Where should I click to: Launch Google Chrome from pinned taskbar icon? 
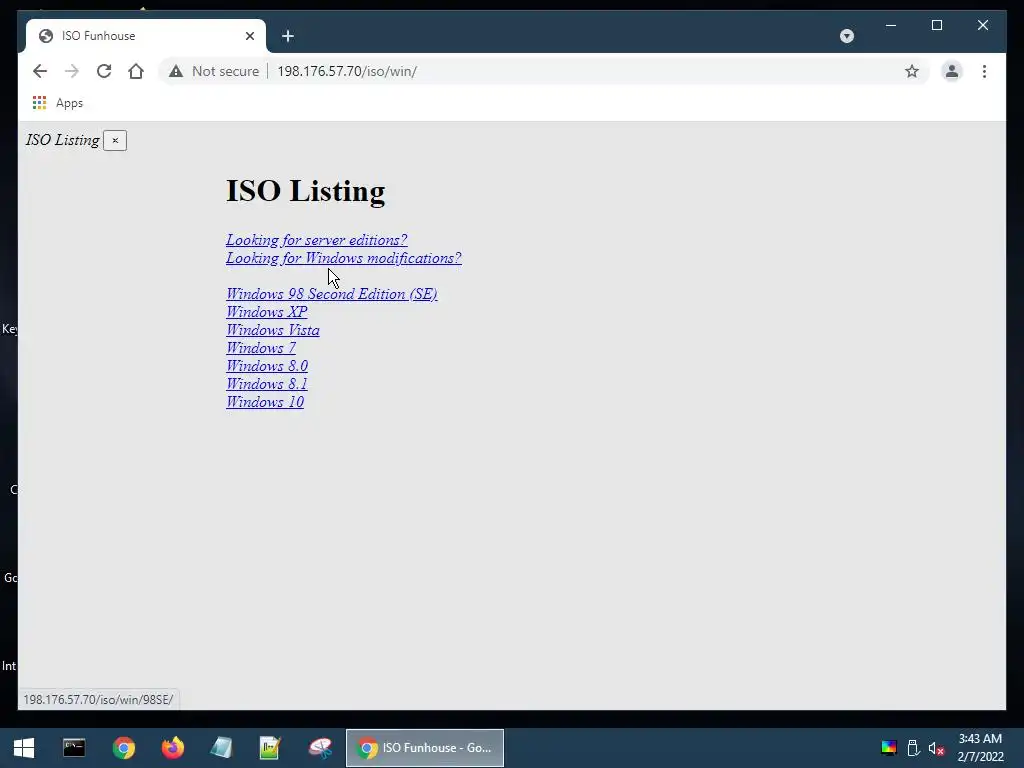[123, 748]
